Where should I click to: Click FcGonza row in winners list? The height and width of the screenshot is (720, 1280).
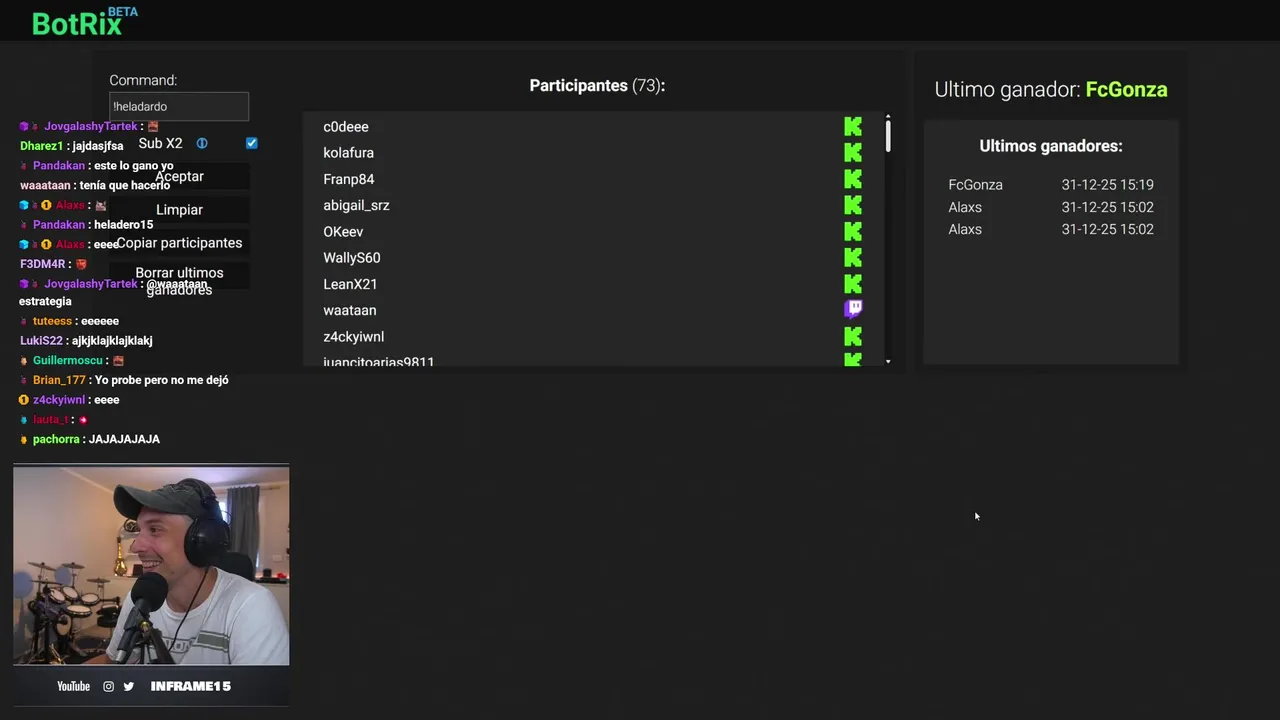tap(1051, 185)
